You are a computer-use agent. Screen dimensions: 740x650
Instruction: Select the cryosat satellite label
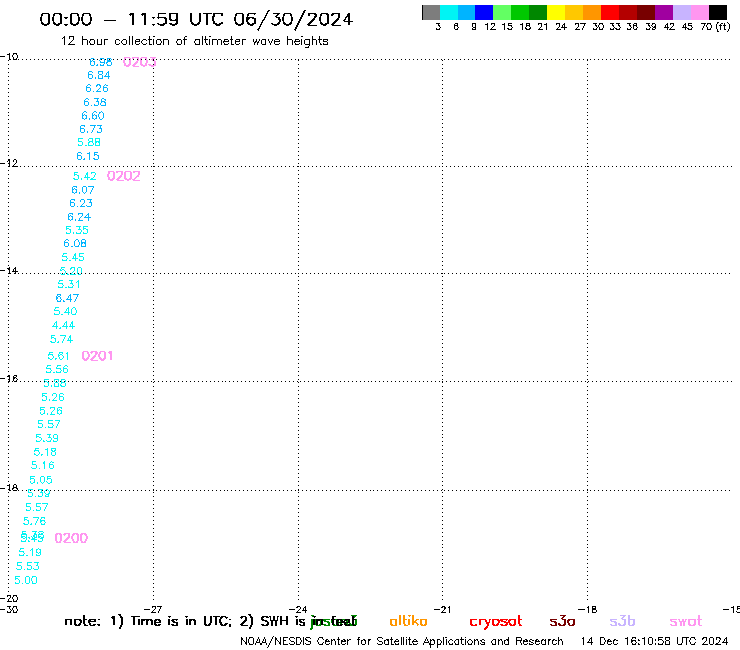(x=496, y=621)
